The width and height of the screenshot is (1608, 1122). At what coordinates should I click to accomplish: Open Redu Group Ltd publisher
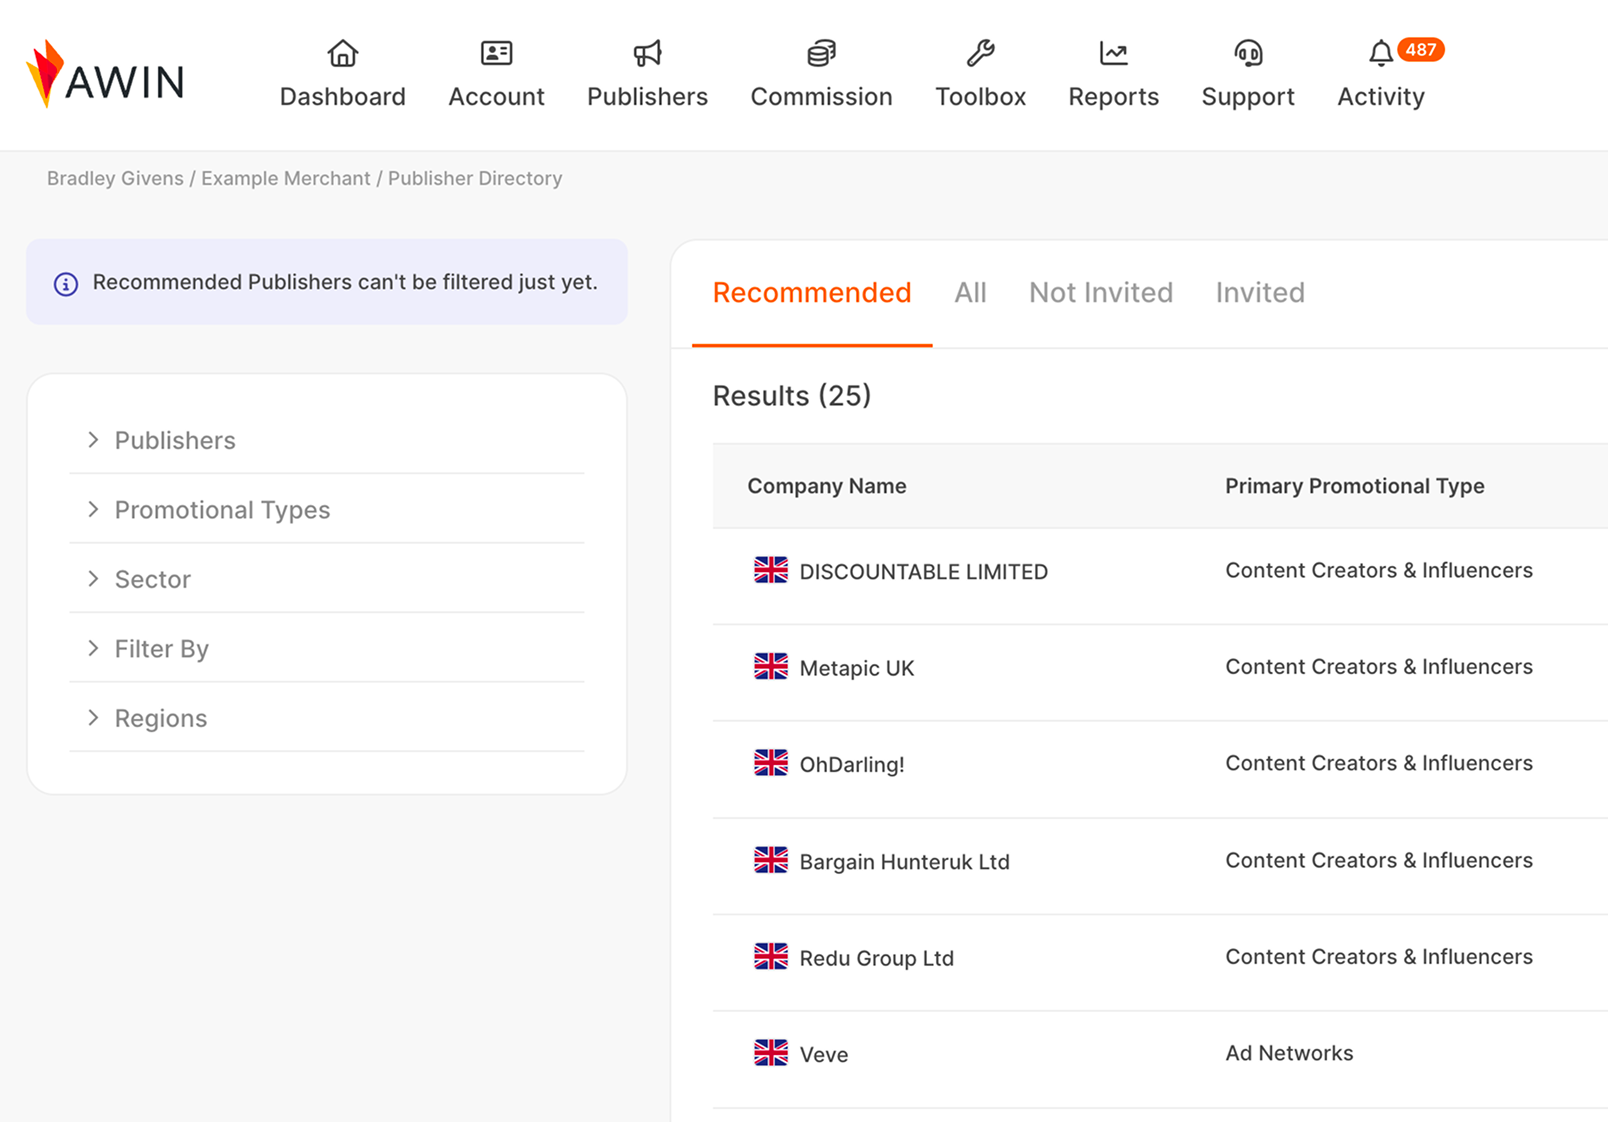click(876, 958)
